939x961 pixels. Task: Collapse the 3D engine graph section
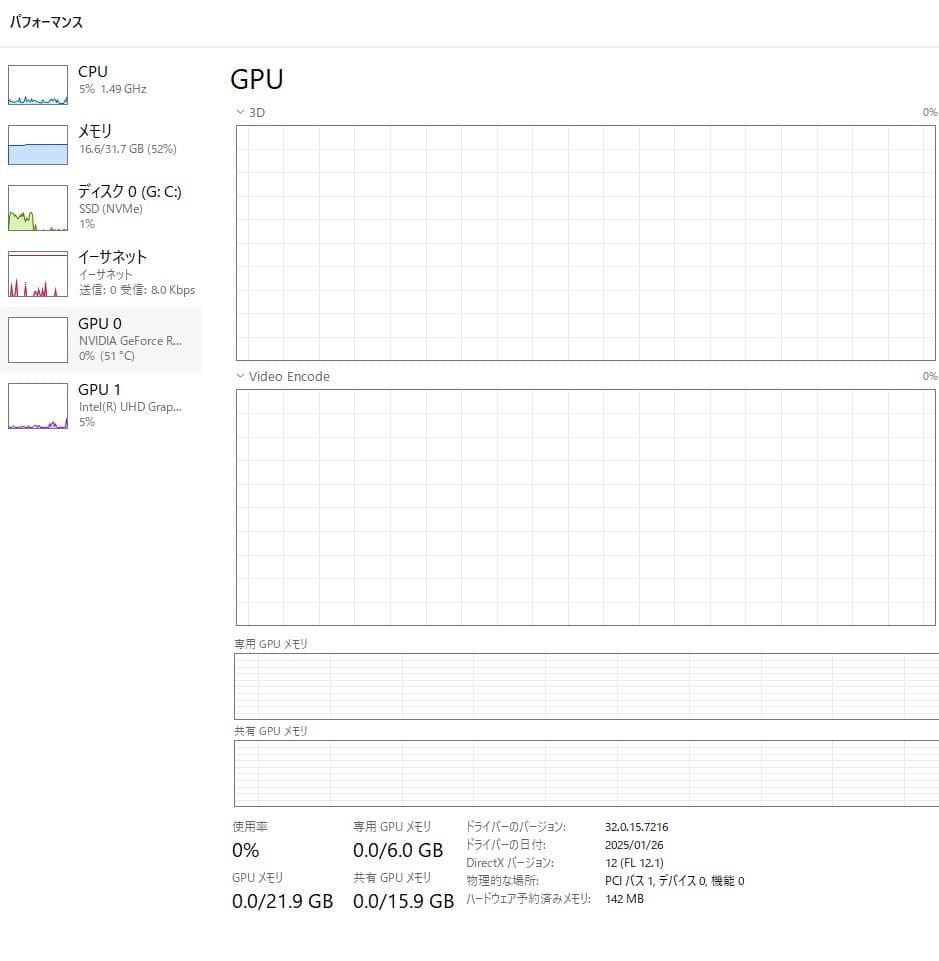click(240, 112)
